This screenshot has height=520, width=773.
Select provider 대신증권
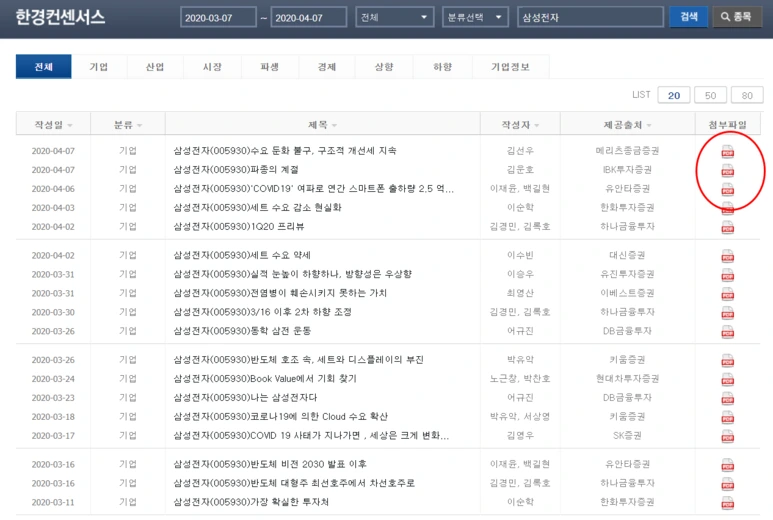627,255
